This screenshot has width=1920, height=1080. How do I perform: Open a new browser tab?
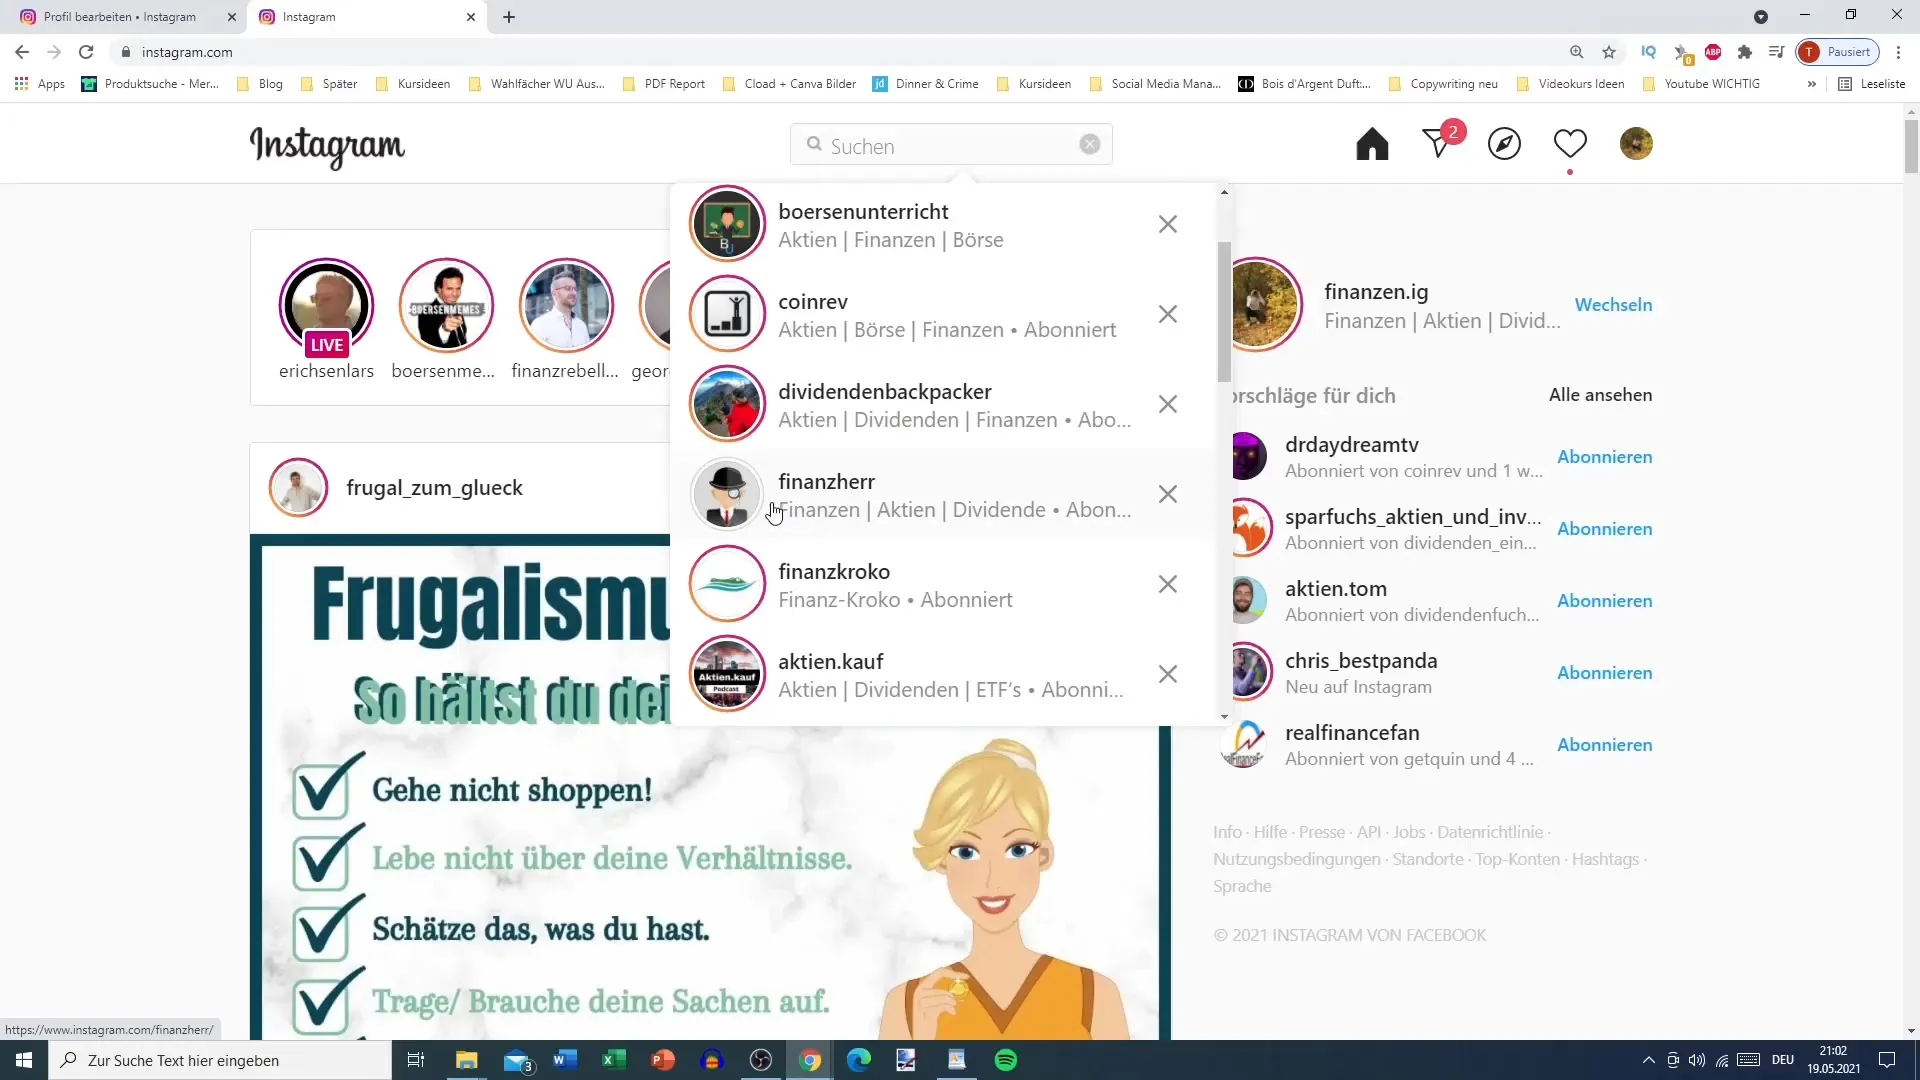[x=509, y=17]
